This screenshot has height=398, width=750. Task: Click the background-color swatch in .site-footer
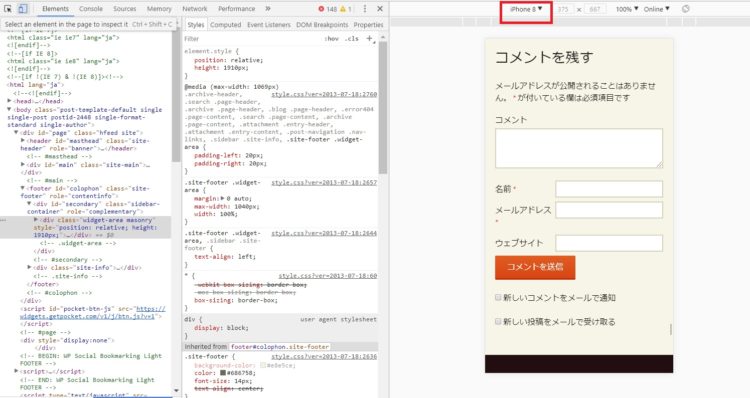coord(263,365)
